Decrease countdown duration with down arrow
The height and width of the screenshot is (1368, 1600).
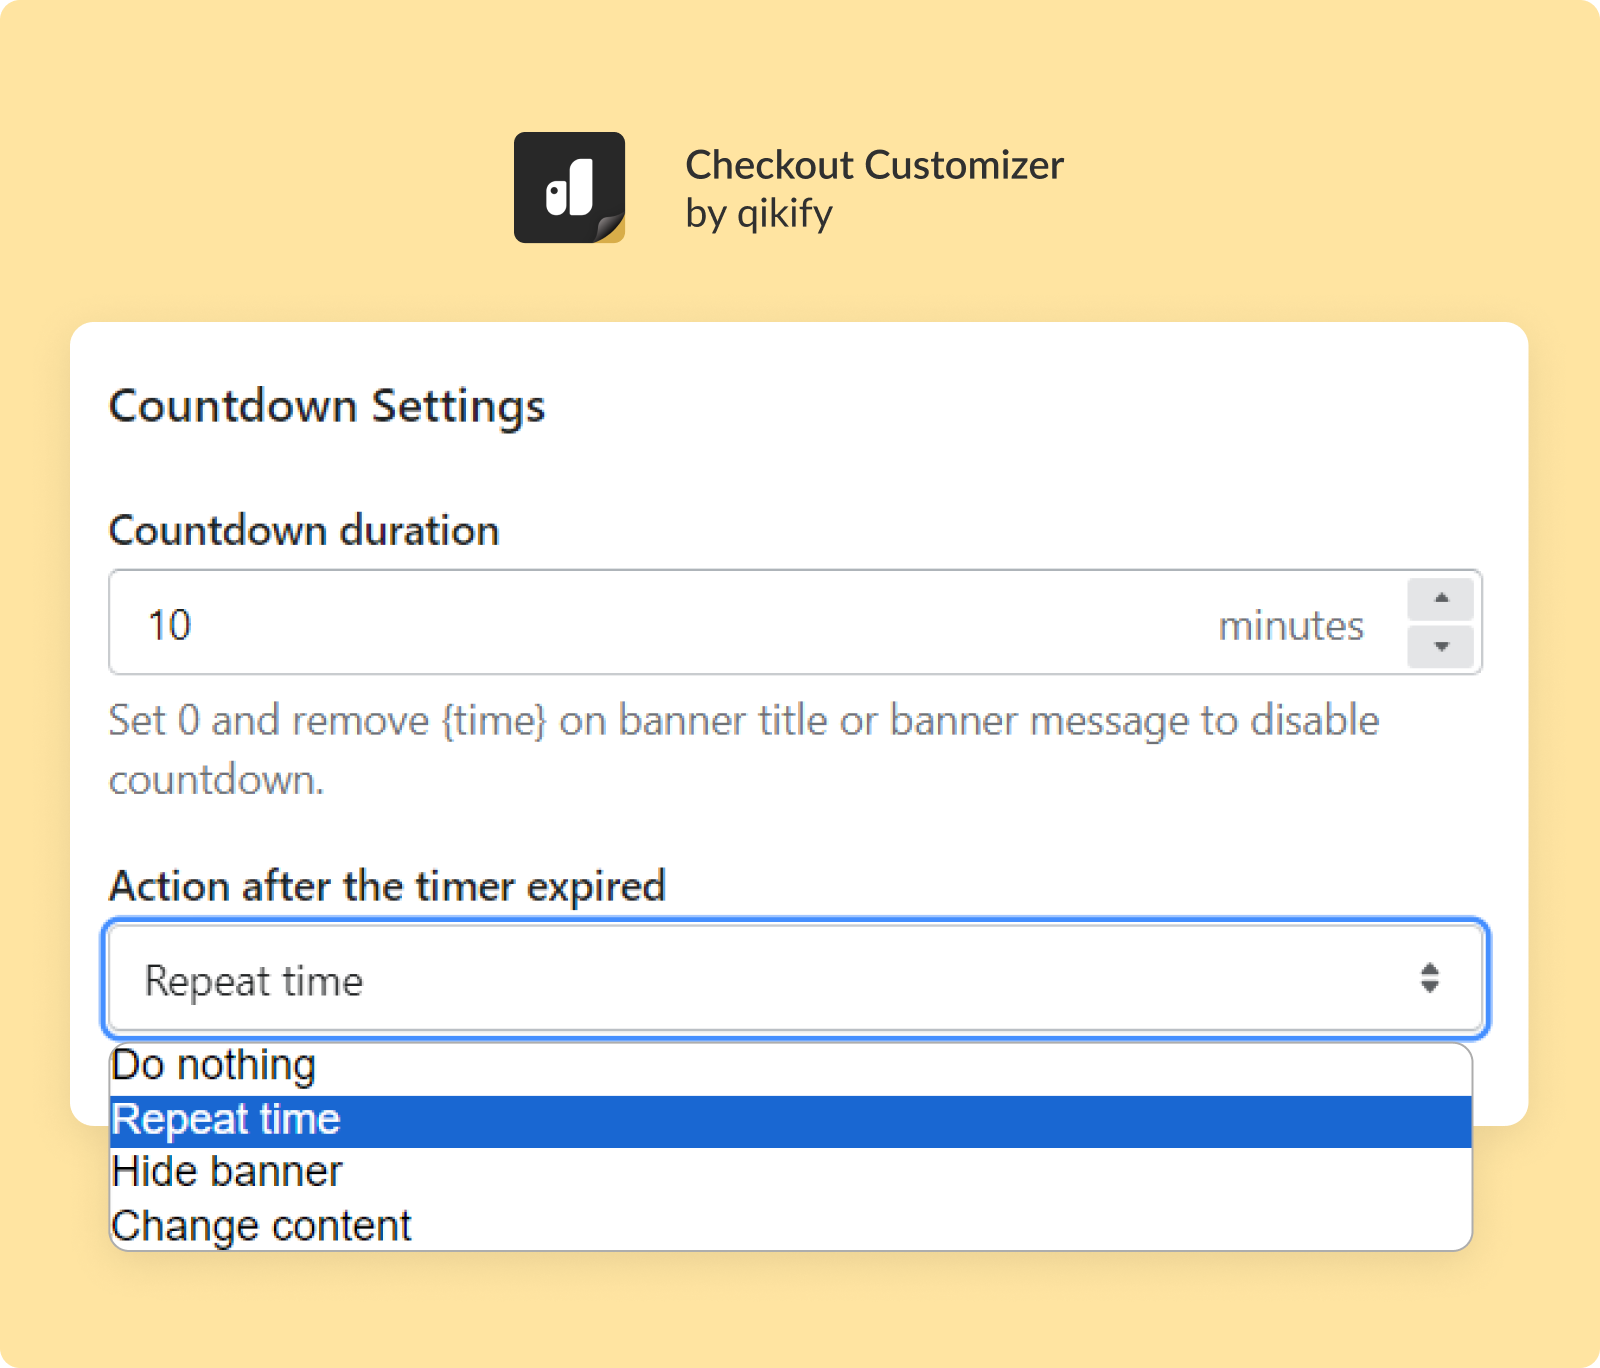[1440, 646]
